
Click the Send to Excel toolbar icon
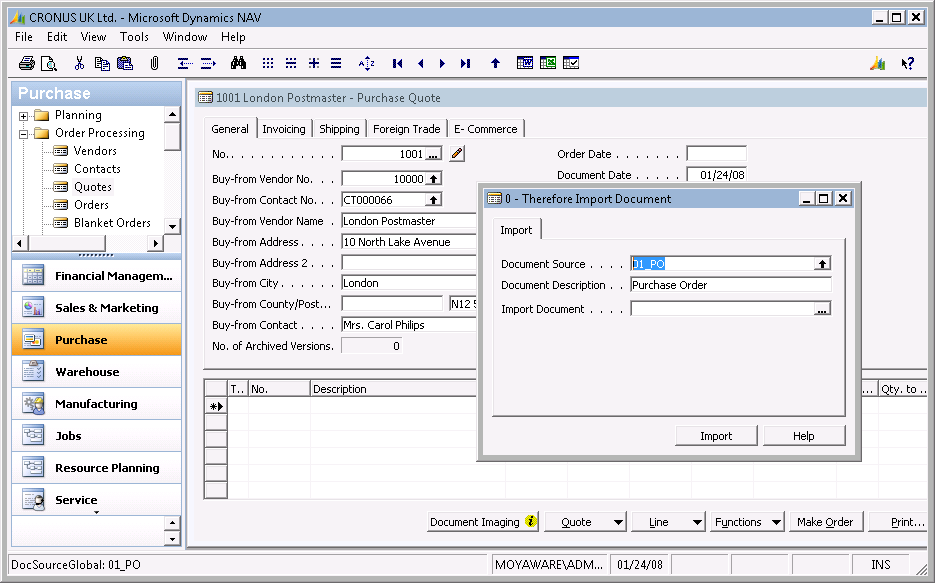547,63
